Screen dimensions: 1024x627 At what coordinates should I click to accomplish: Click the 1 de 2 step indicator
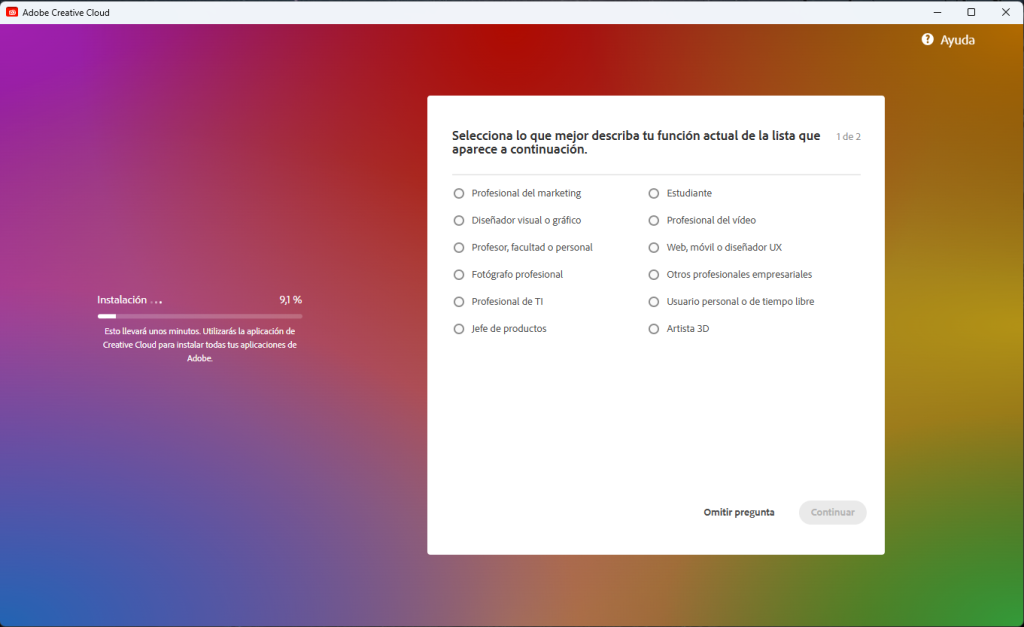coord(848,136)
